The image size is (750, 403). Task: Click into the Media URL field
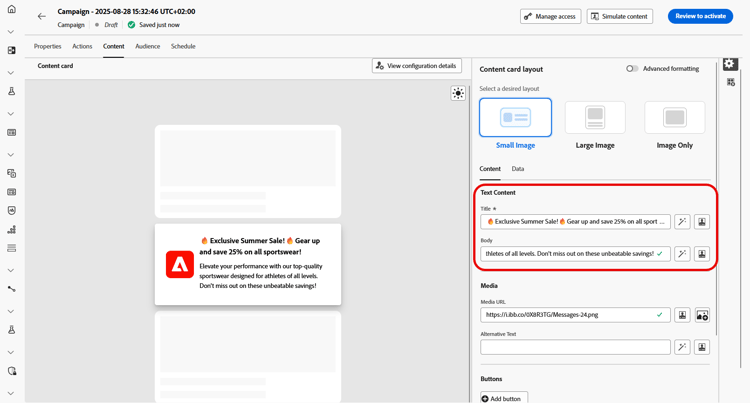point(575,315)
